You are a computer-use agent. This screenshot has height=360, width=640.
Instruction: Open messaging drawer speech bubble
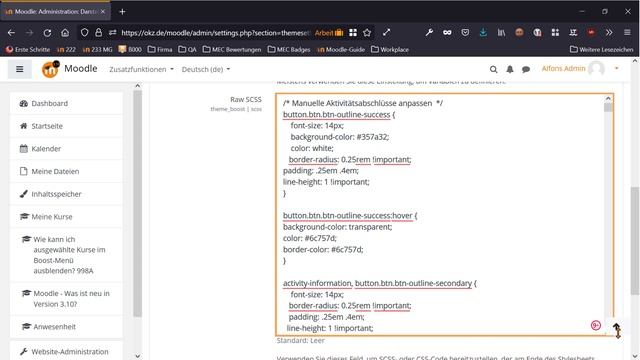526,69
